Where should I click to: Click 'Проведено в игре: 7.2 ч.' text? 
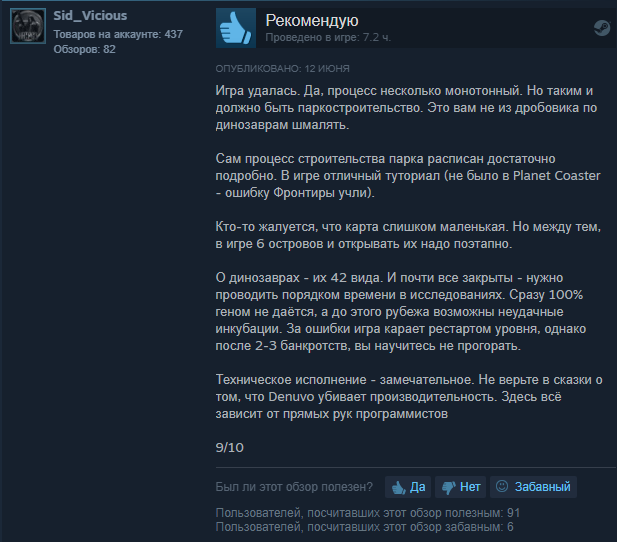coord(328,37)
